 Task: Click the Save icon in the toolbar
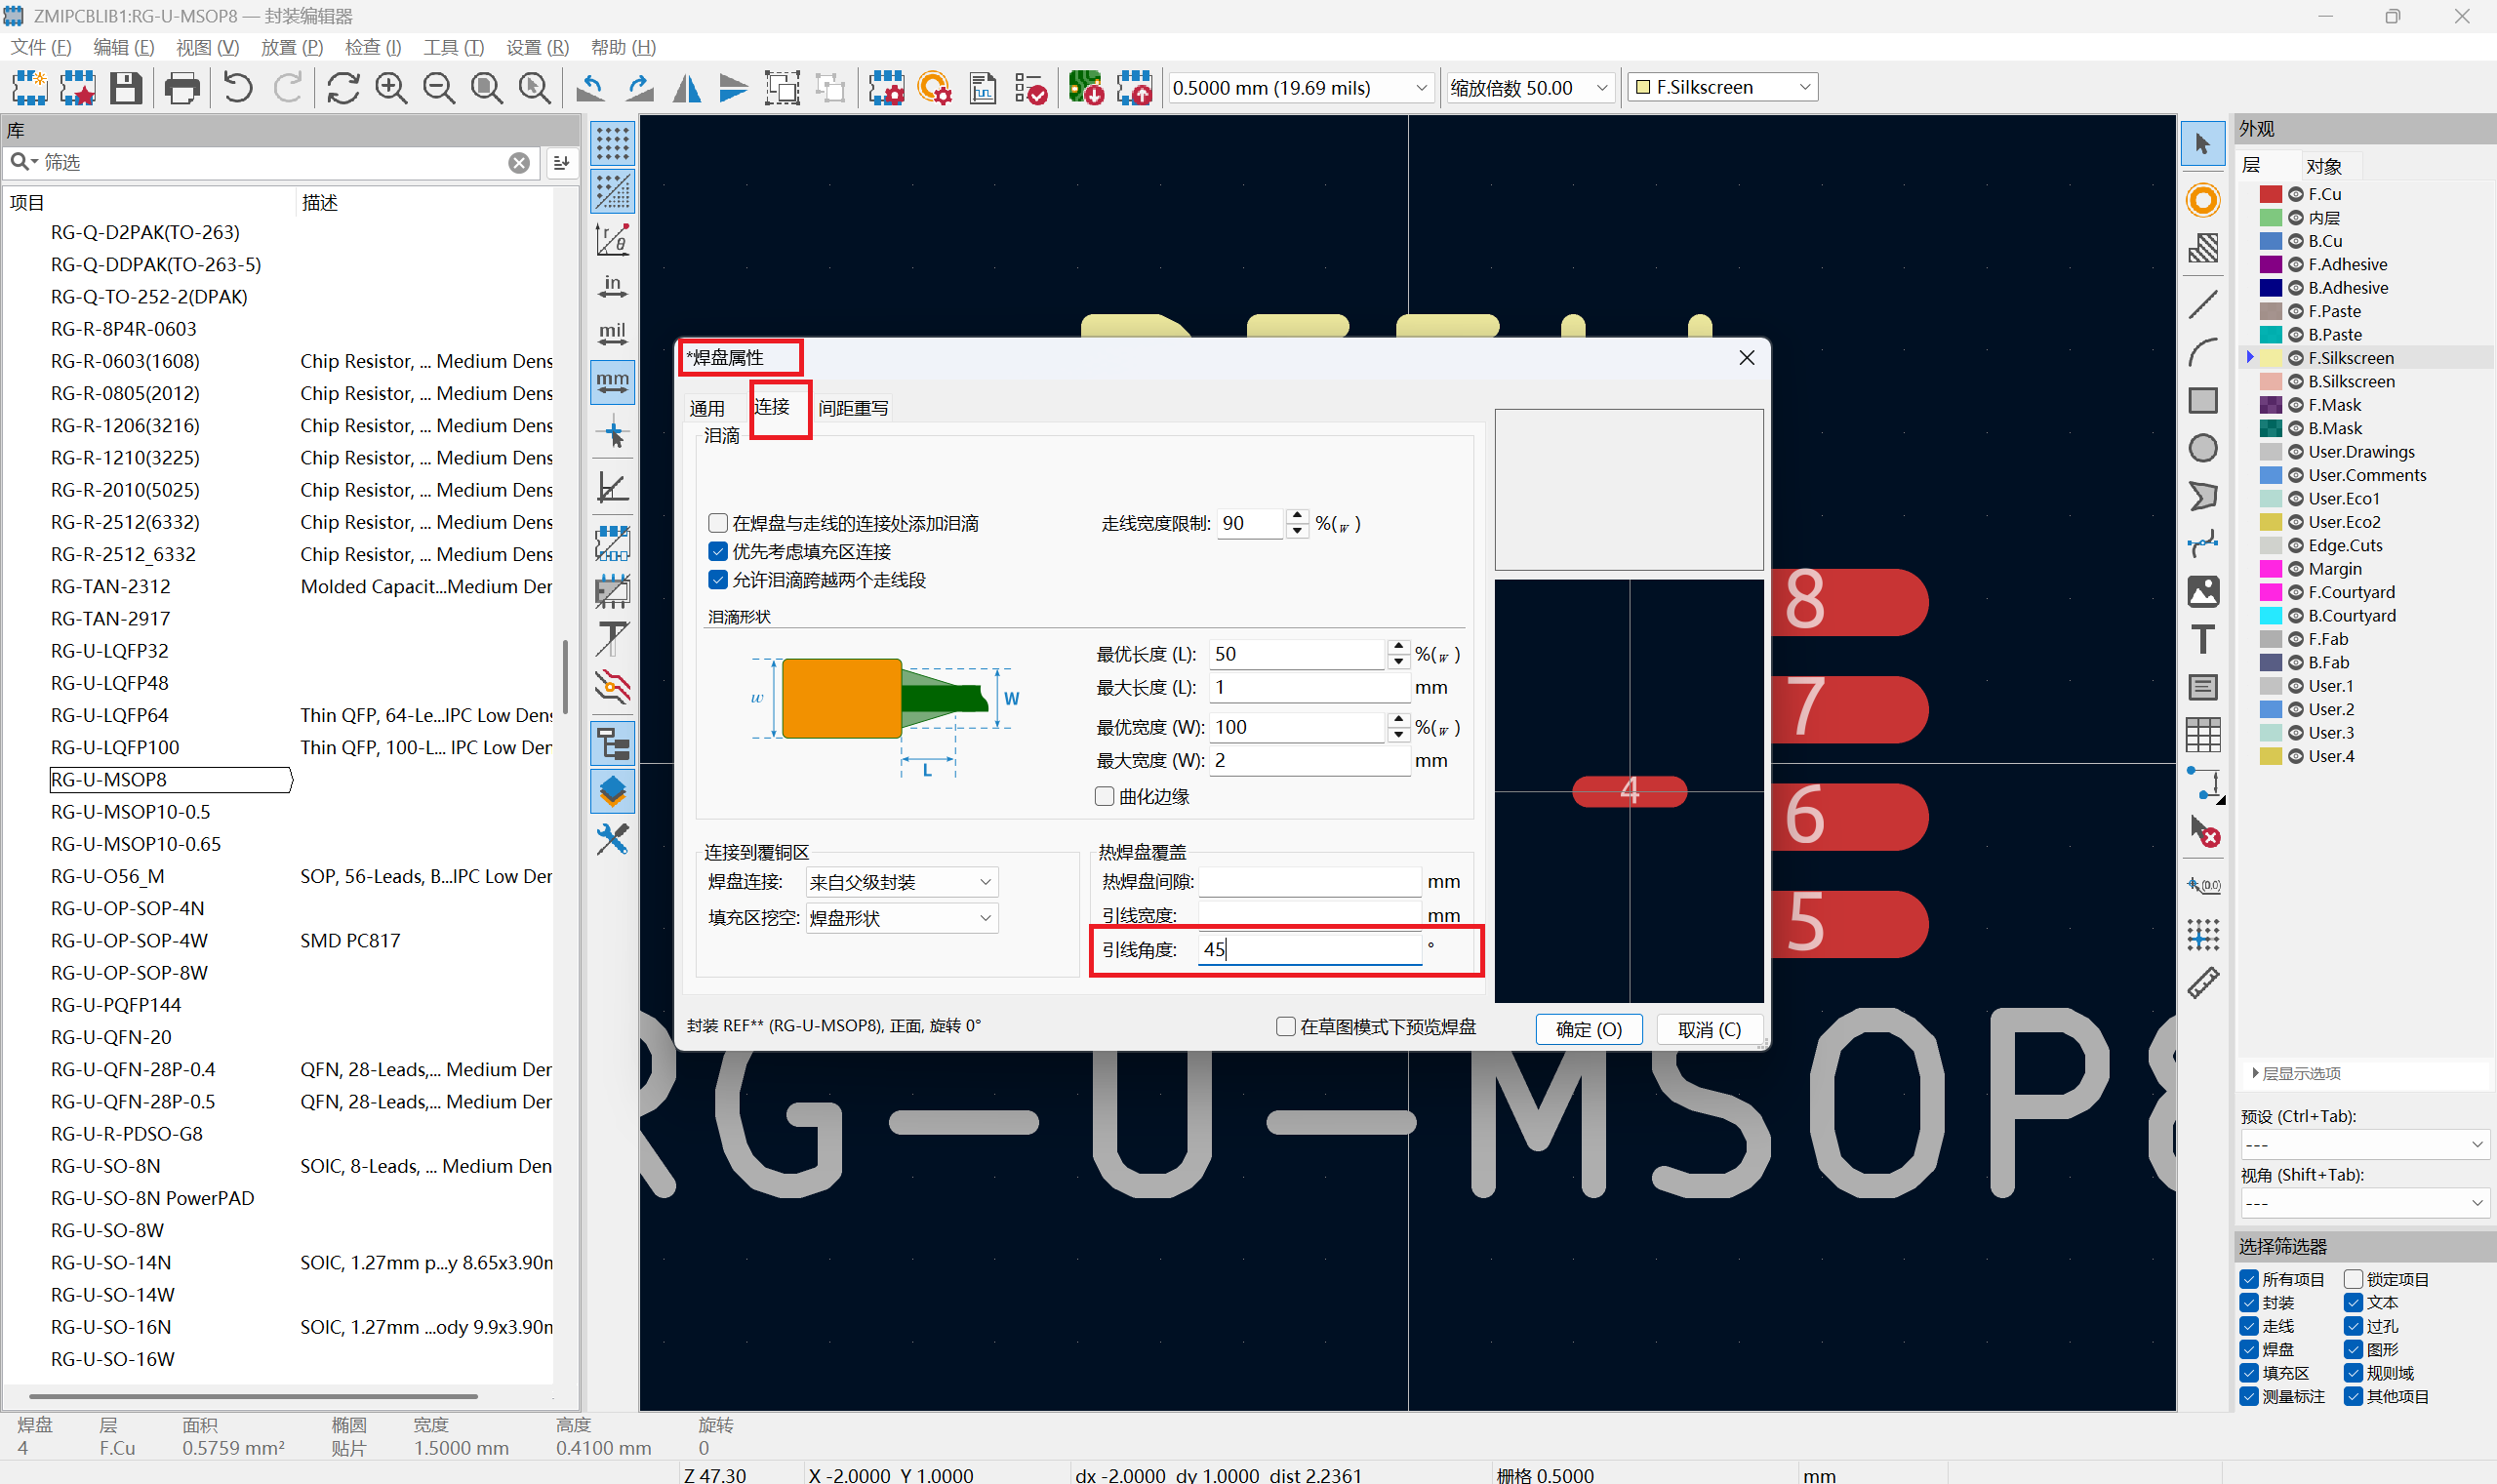pyautogui.click(x=126, y=88)
